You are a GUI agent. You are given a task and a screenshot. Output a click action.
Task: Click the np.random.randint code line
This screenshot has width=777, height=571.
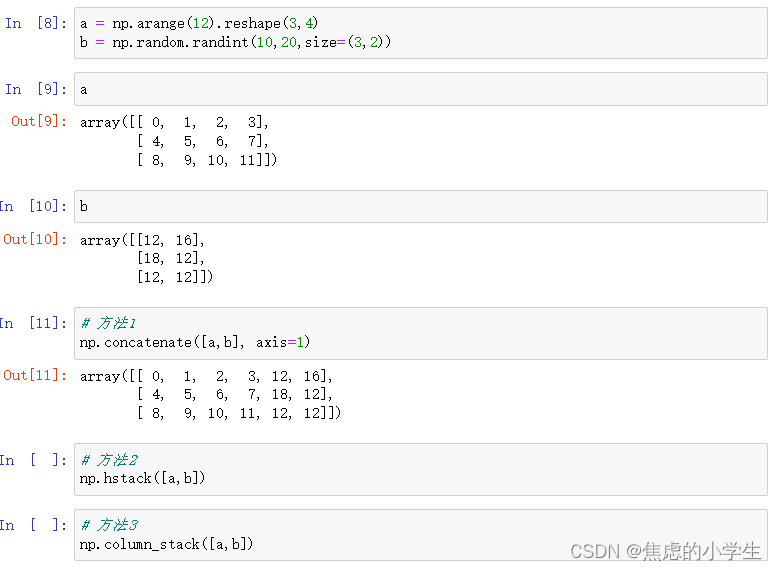[235, 42]
